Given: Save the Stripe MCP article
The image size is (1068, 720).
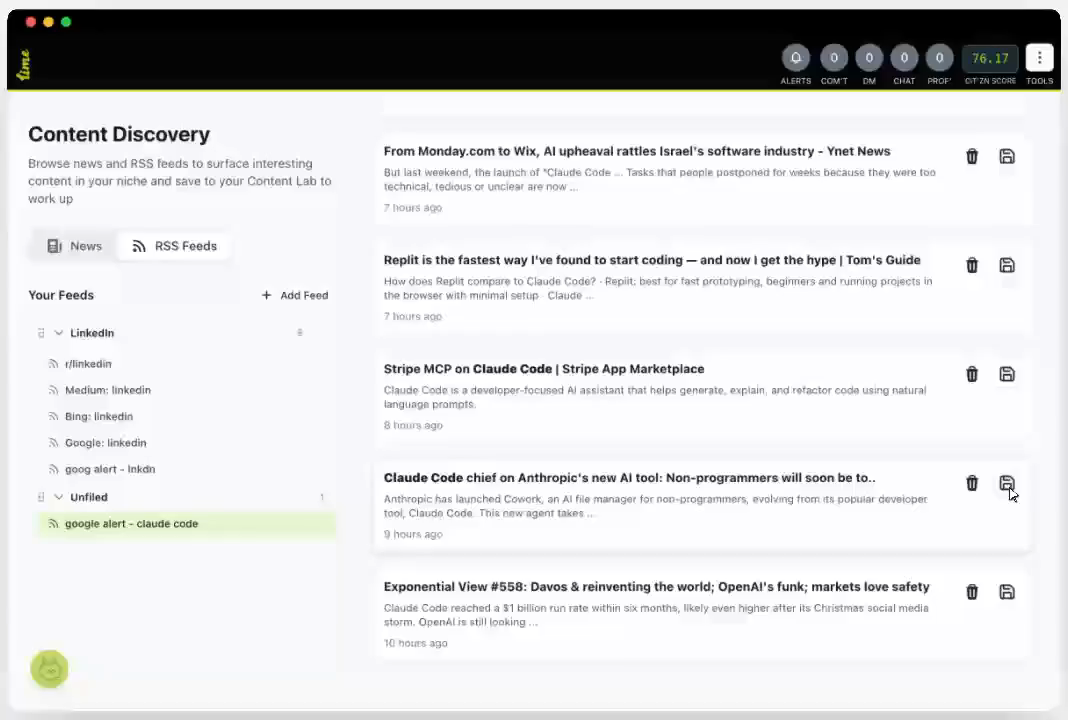Looking at the screenshot, I should [1007, 375].
